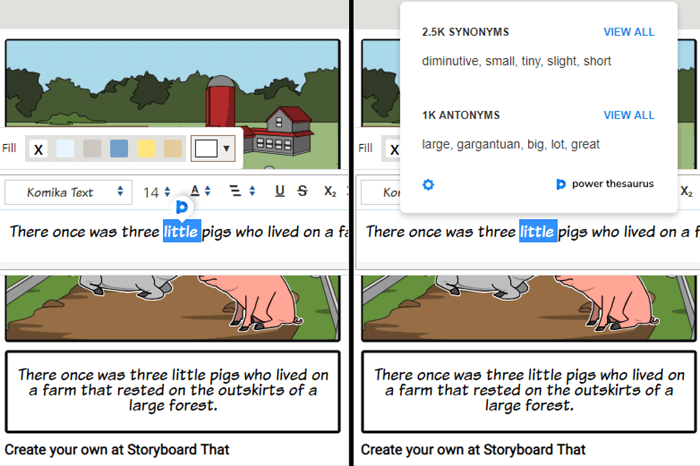Click highlighted word 'little' in left editor
Viewport: 700px width, 466px height.
point(181,231)
